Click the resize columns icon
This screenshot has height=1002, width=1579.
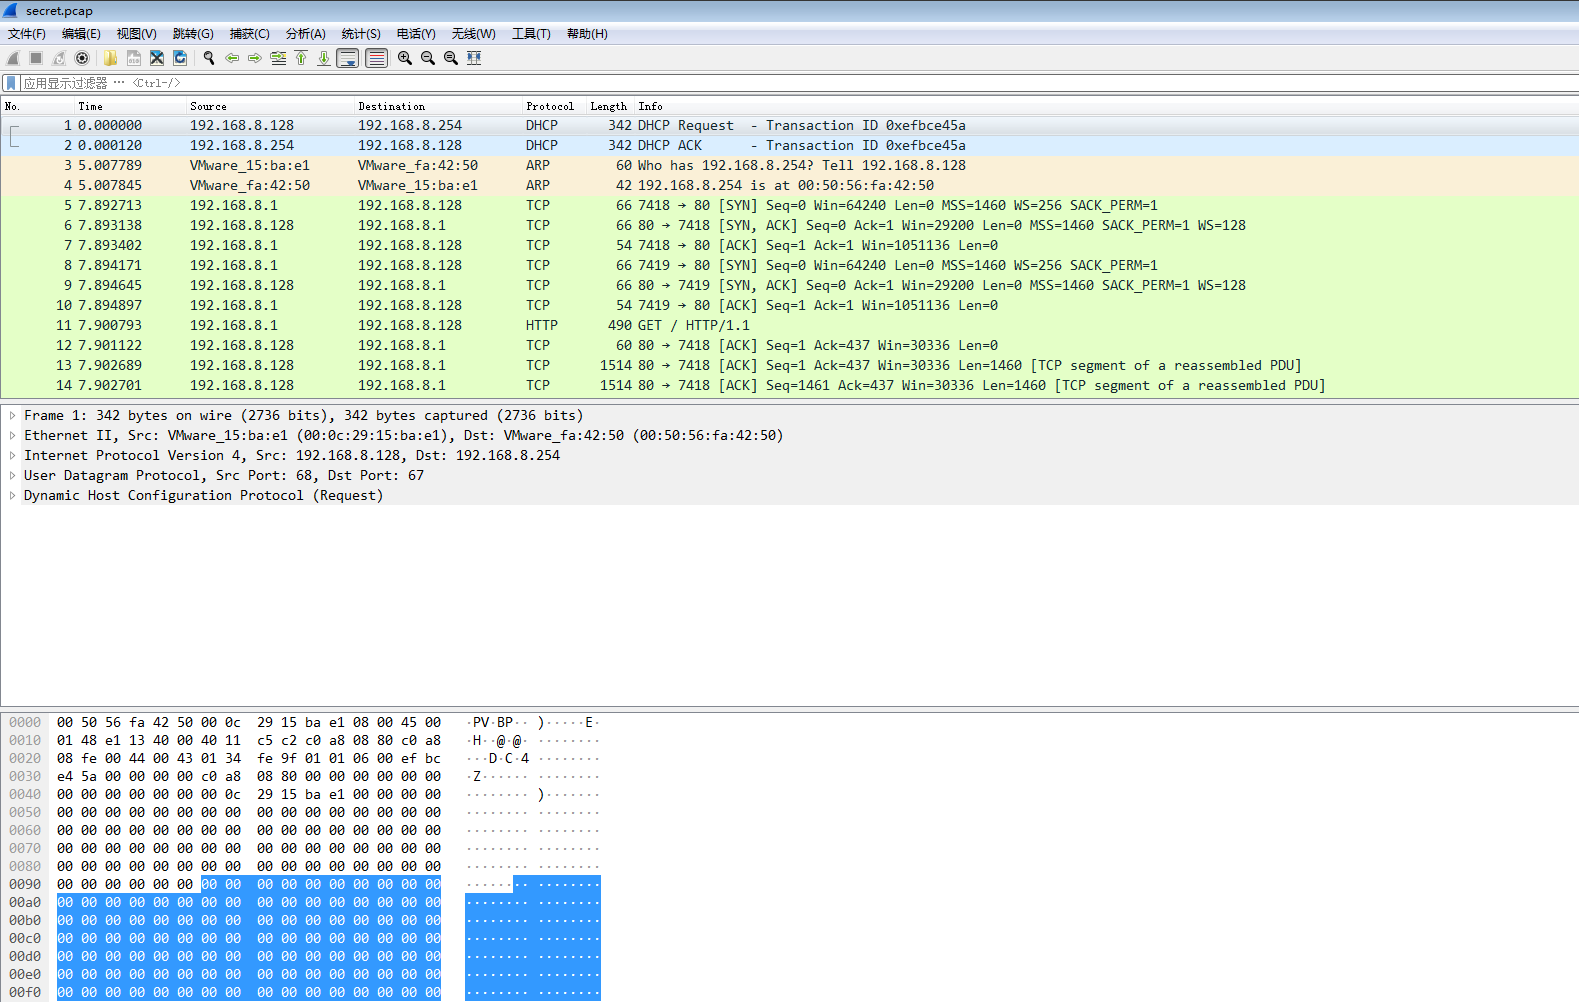tap(474, 58)
